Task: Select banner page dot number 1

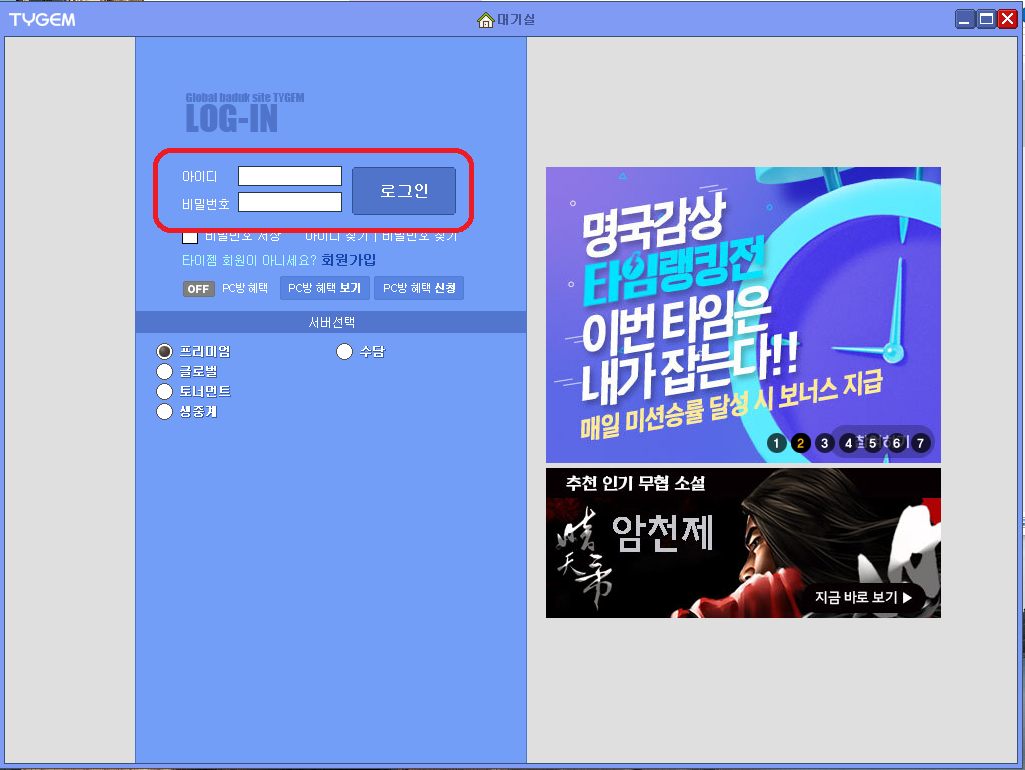Action: pyautogui.click(x=777, y=443)
